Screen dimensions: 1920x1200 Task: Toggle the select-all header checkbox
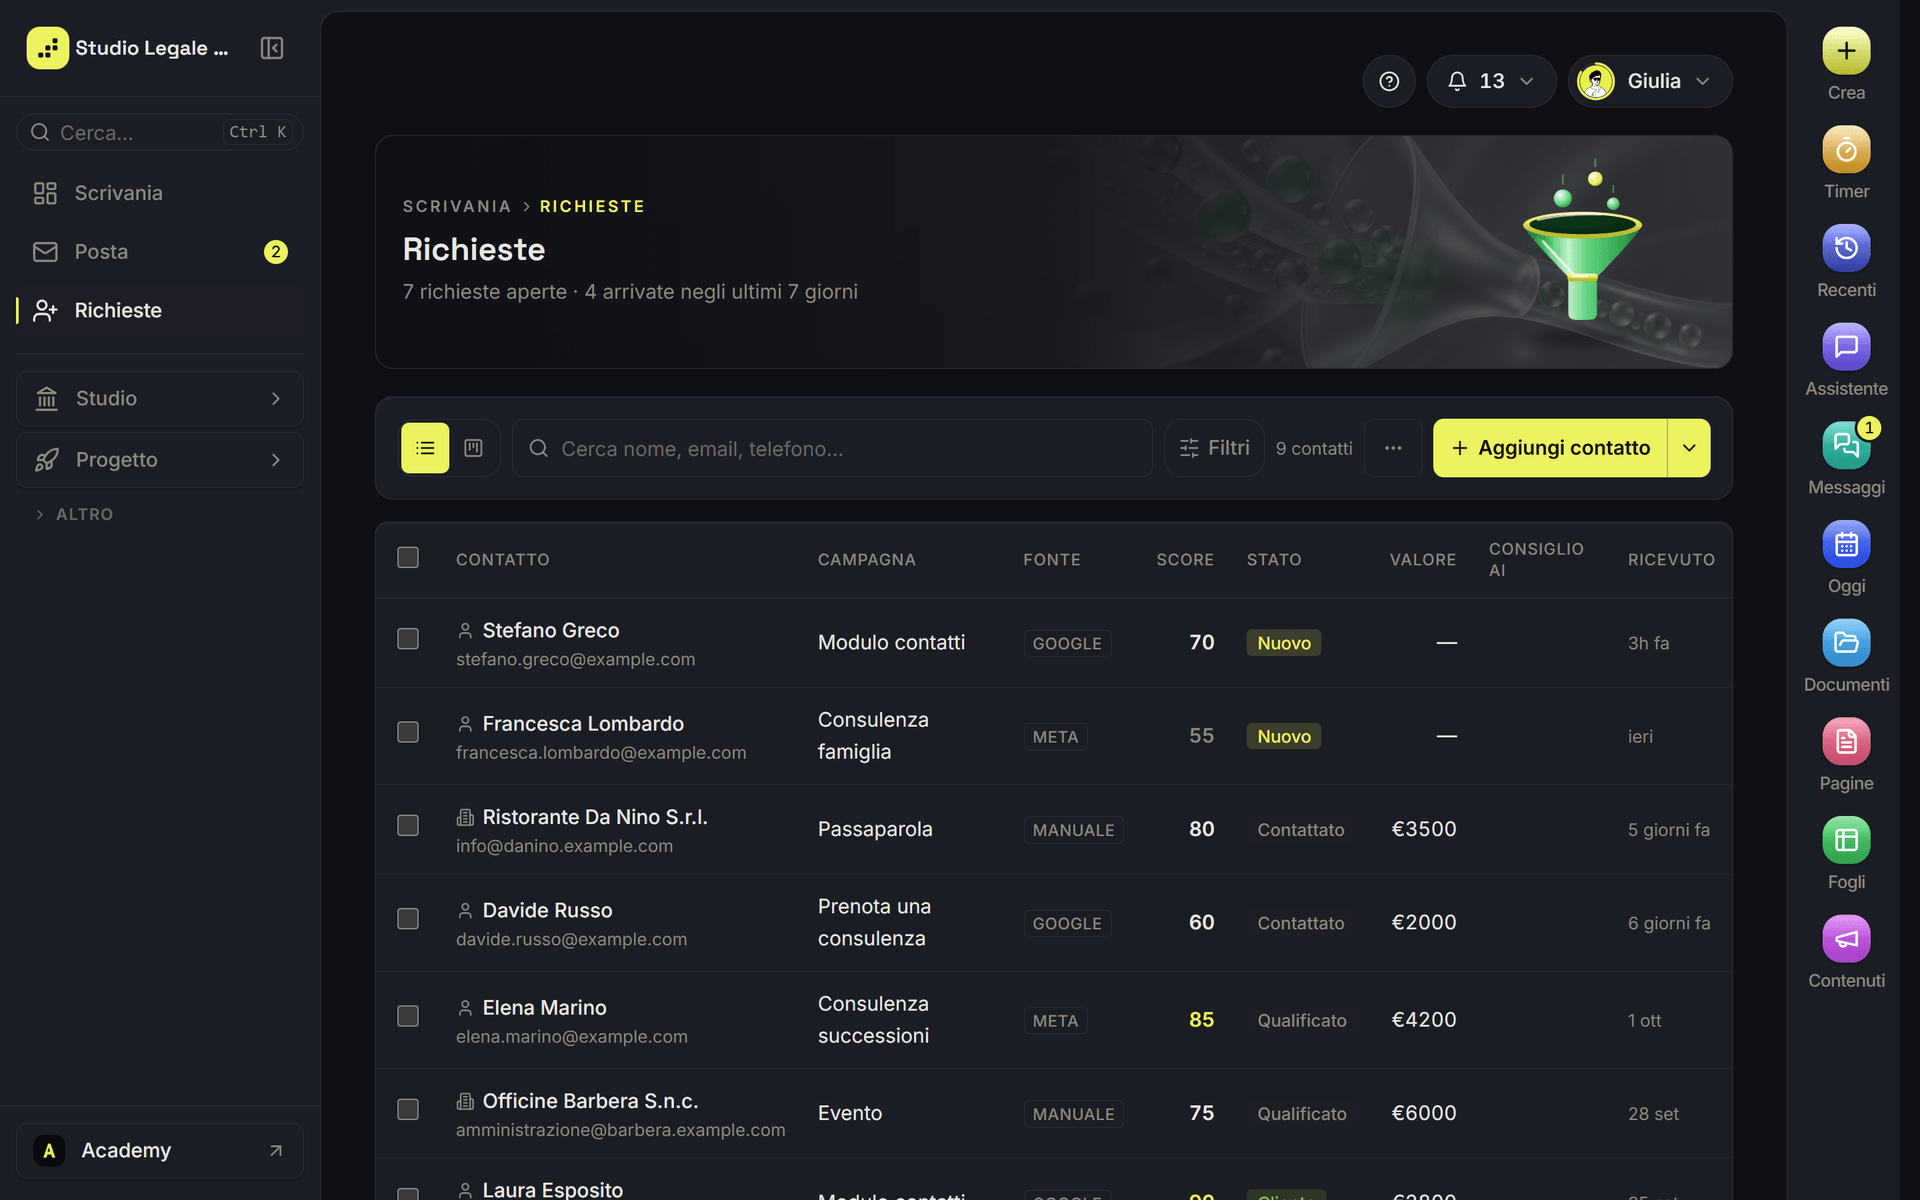408,557
